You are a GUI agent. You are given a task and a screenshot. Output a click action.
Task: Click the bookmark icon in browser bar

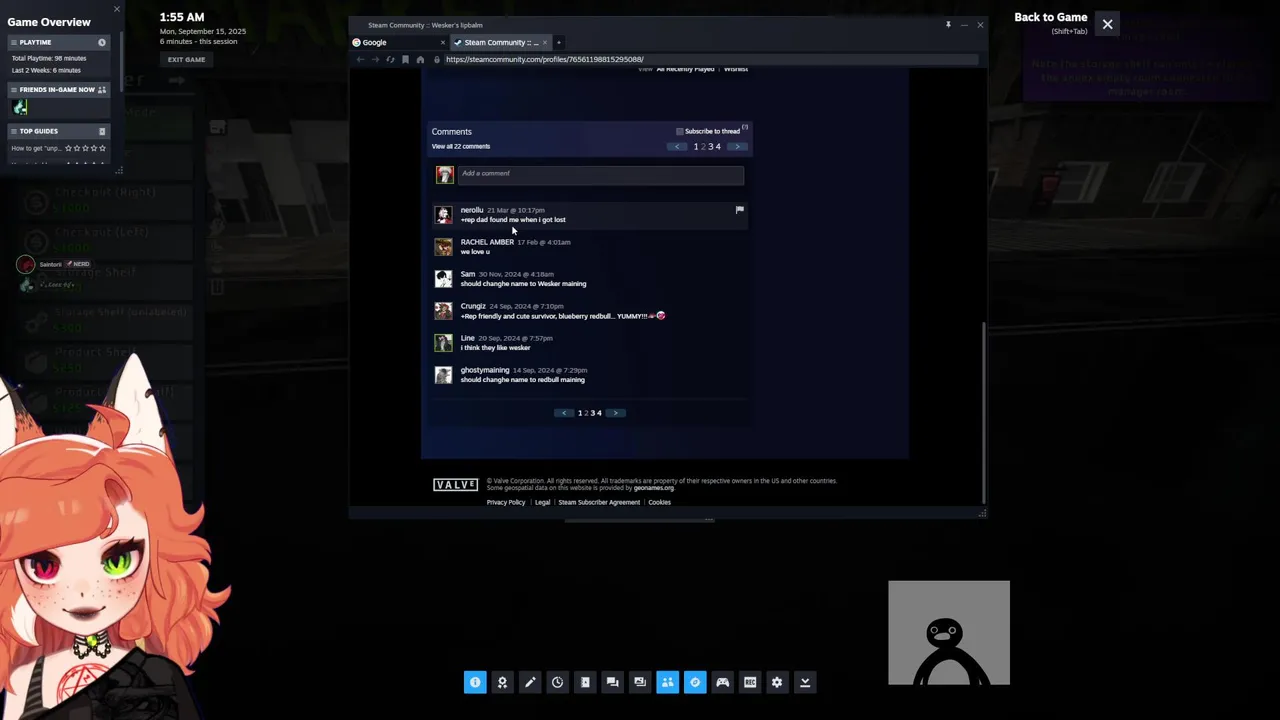pyautogui.click(x=405, y=59)
